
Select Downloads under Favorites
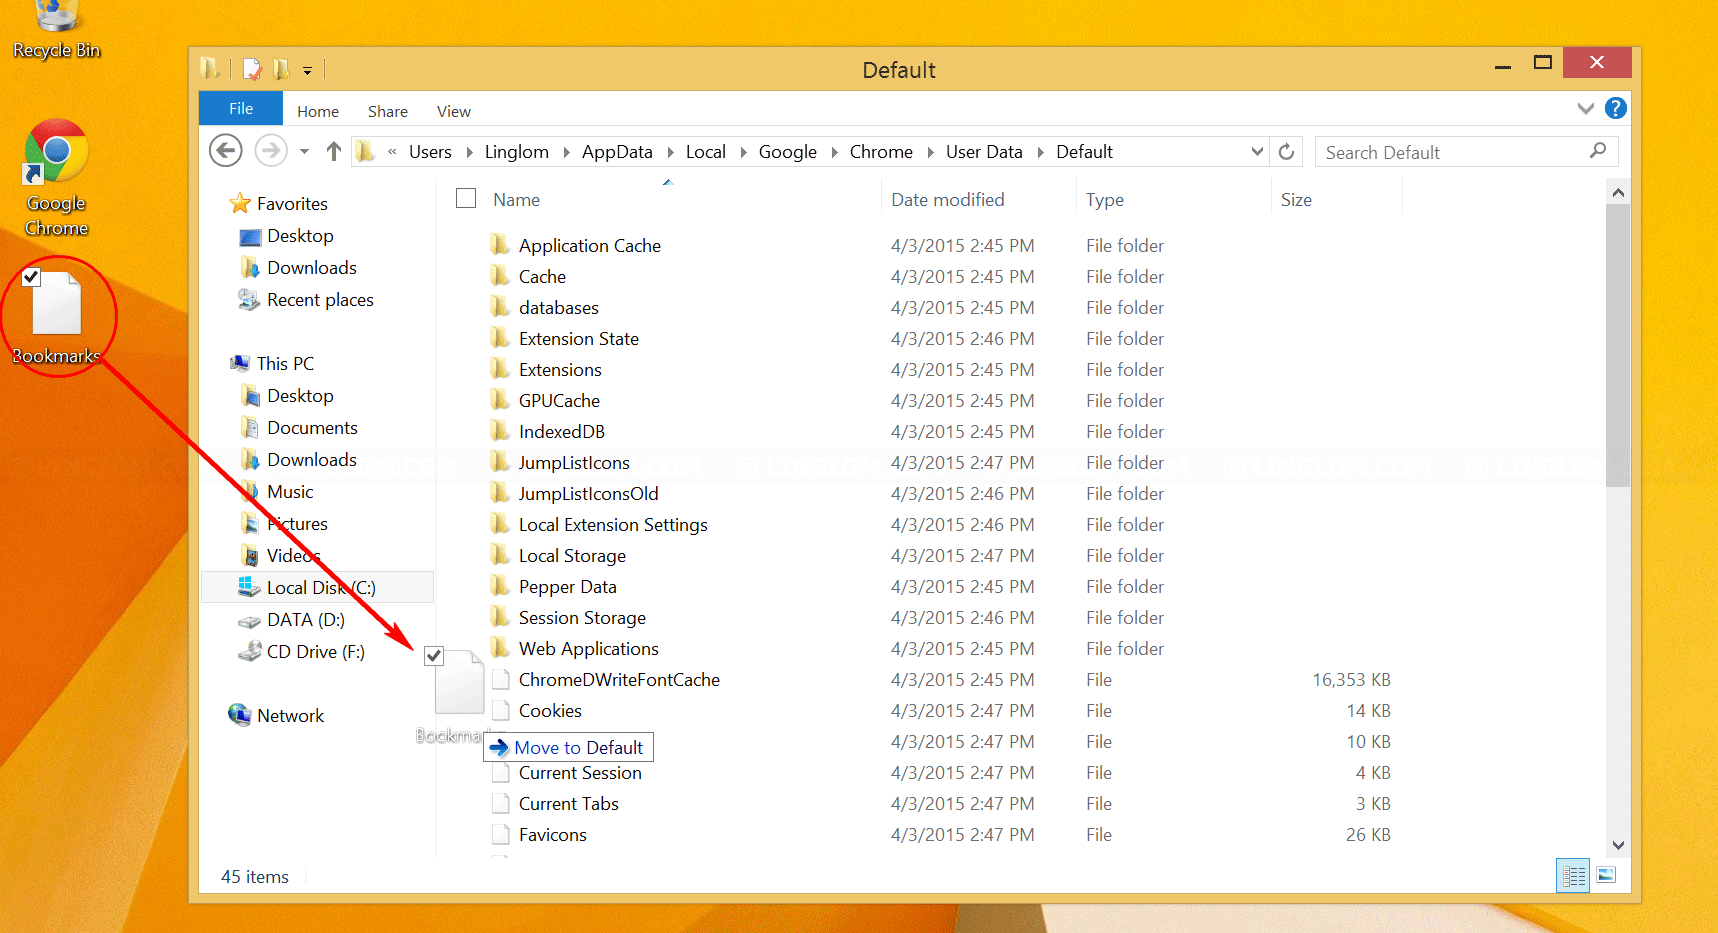pos(312,267)
